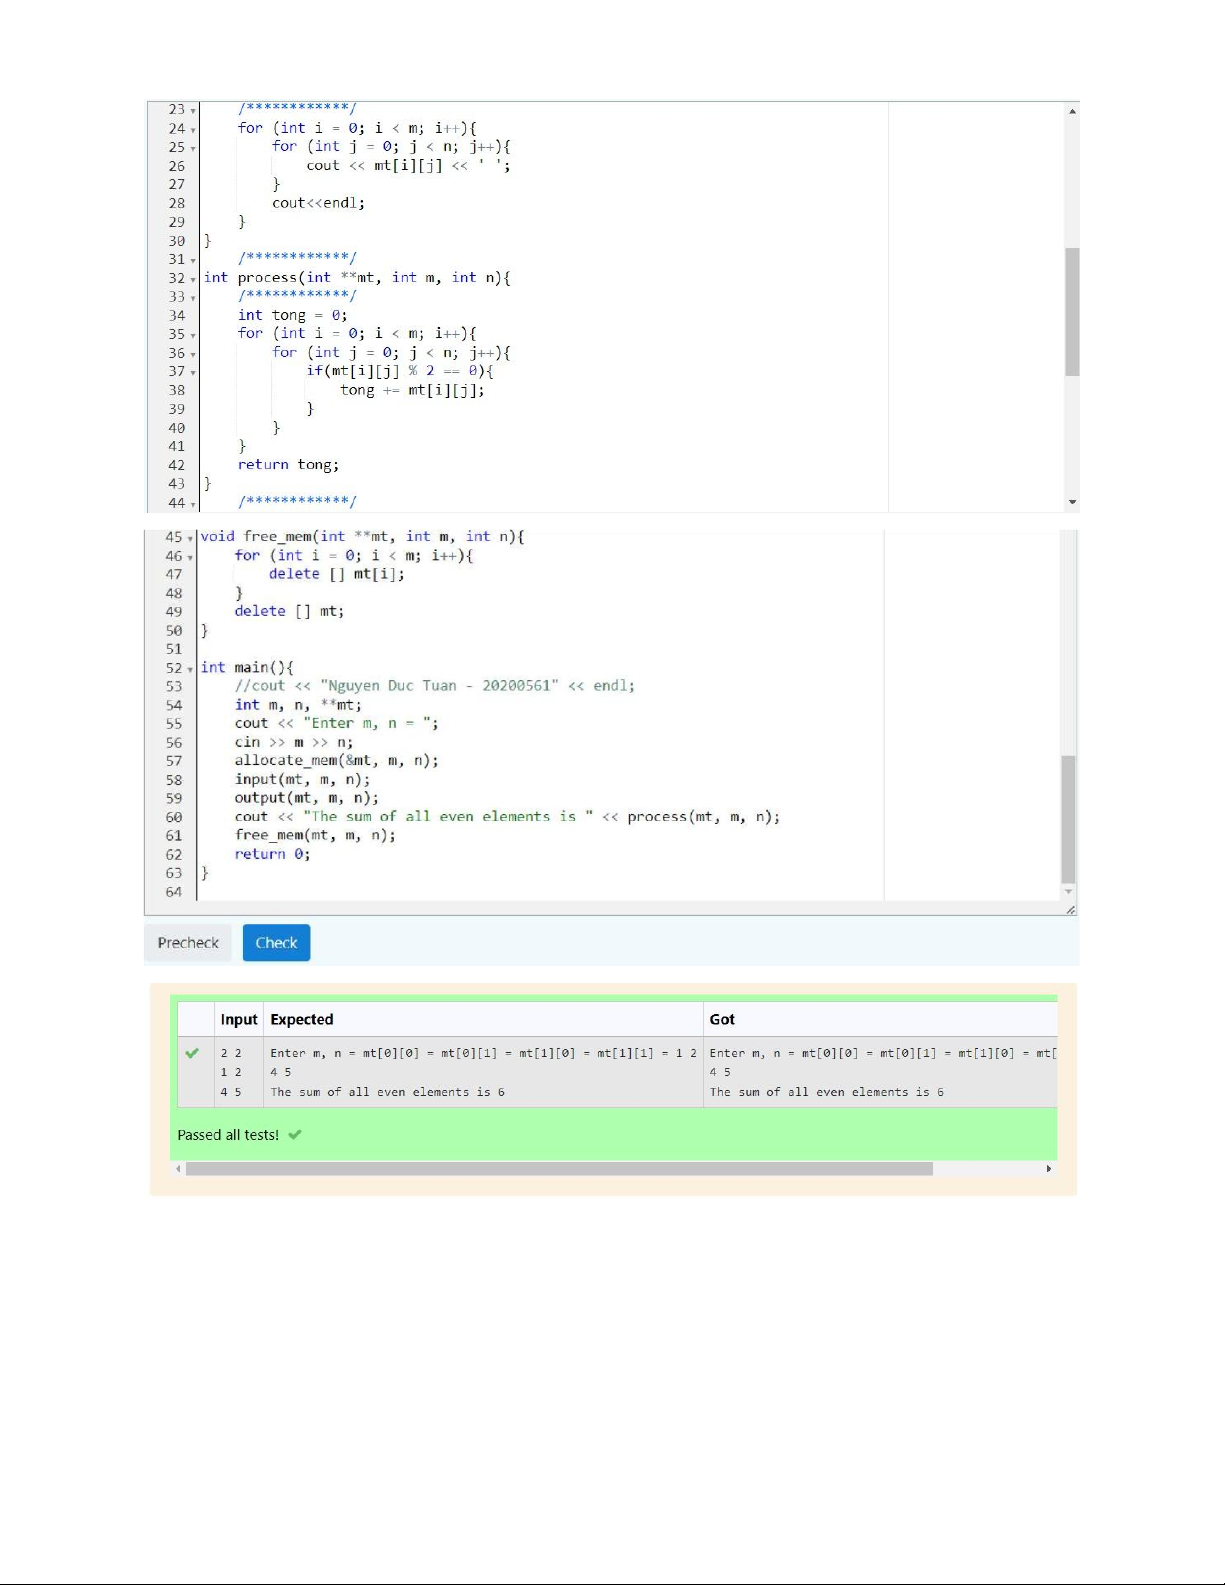Fold the main function at line 52

pyautogui.click(x=190, y=669)
